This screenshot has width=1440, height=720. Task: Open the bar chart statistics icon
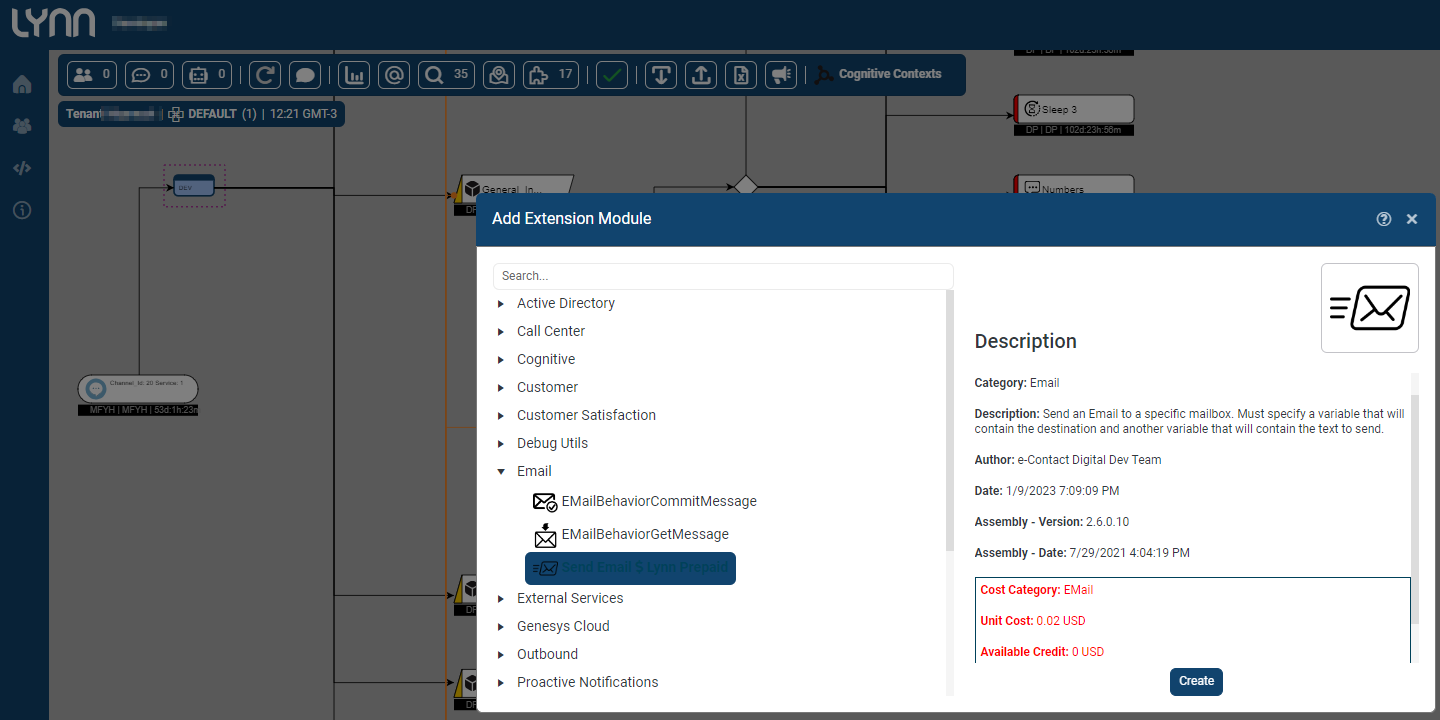[x=355, y=75]
